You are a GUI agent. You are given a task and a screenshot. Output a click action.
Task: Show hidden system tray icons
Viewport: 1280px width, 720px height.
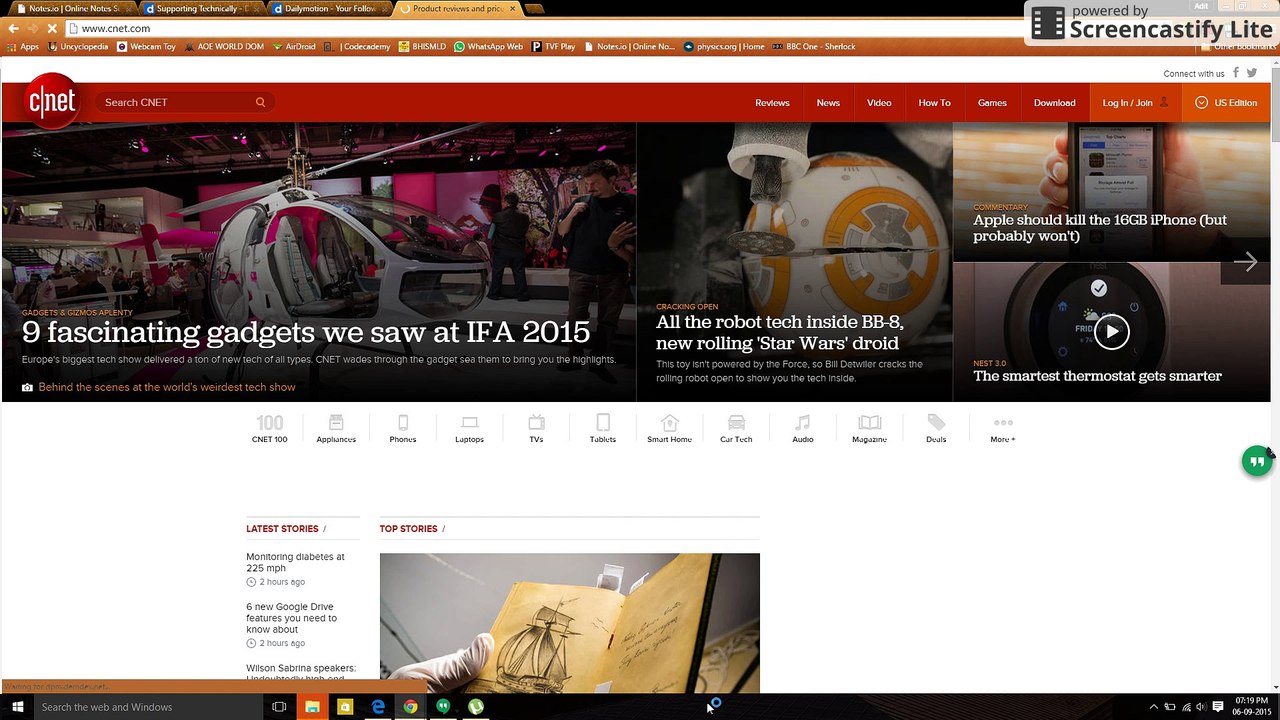[1153, 707]
